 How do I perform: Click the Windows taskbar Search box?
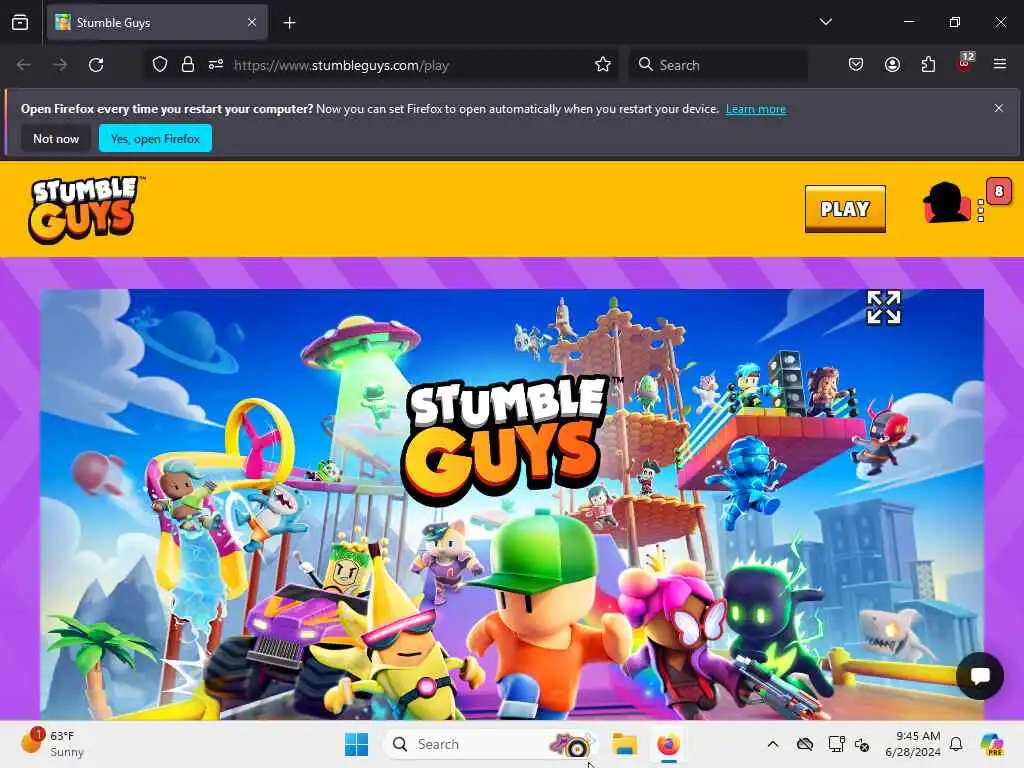tap(490, 744)
